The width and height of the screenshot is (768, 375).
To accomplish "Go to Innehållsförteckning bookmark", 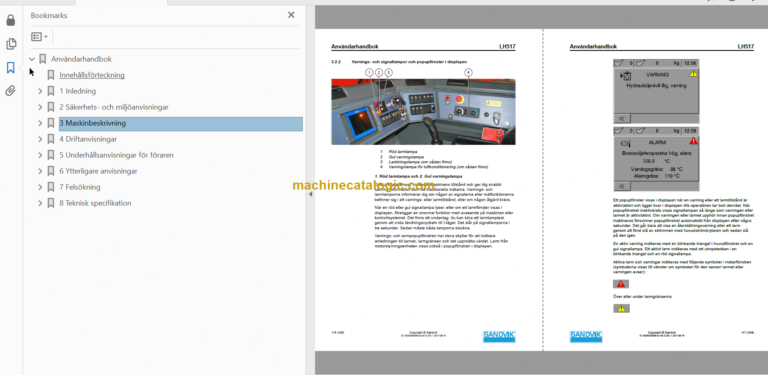I will (x=92, y=75).
